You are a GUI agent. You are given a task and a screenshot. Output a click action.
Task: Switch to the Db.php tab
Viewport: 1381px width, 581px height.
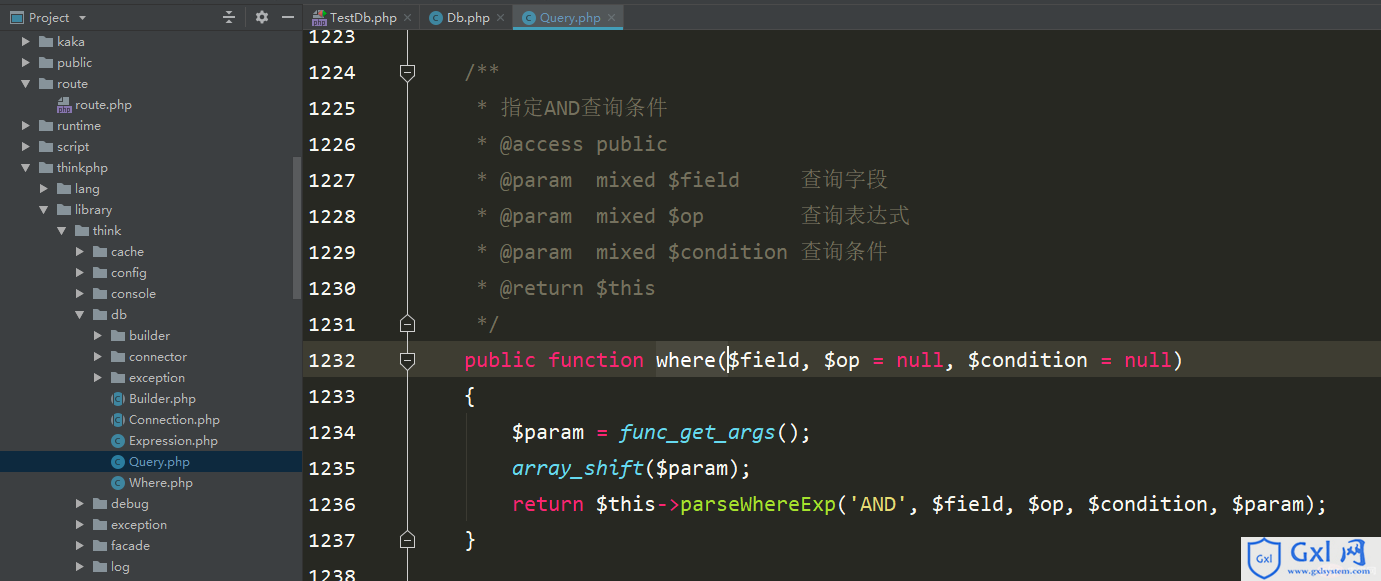click(460, 18)
